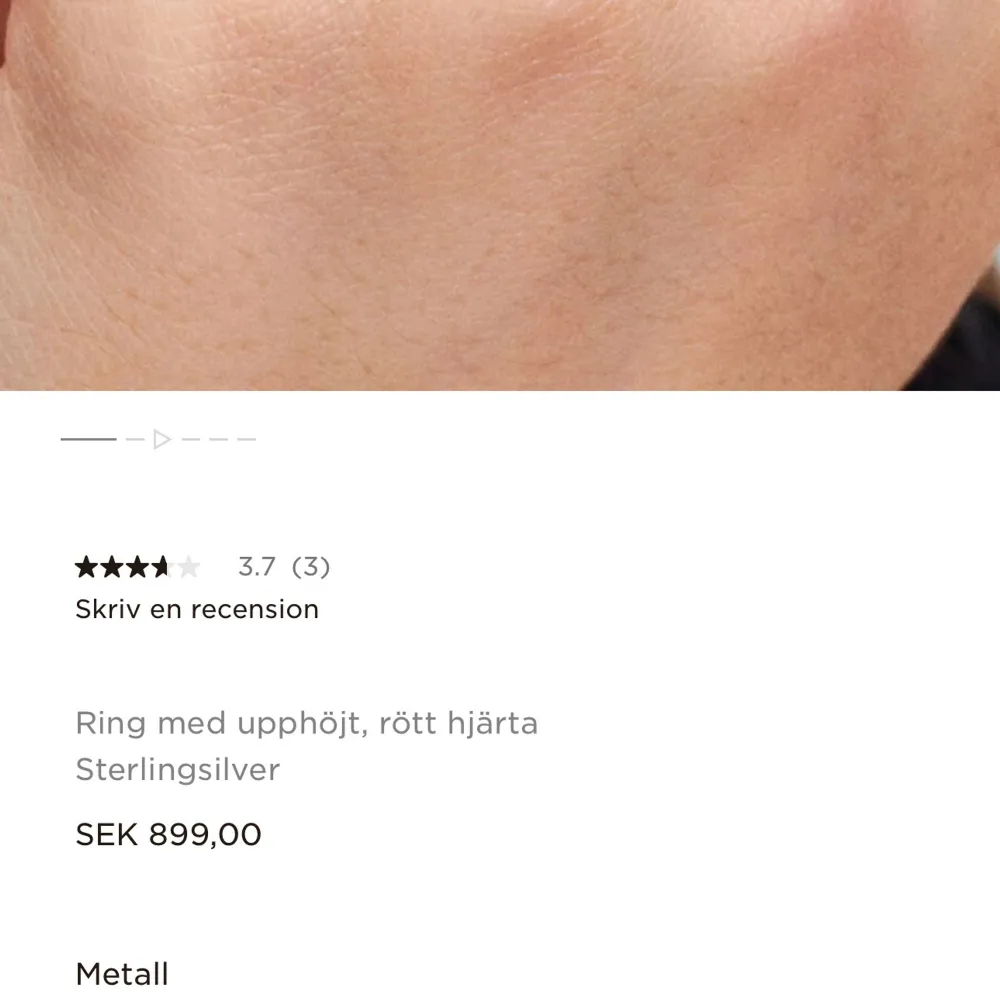This screenshot has height=1000, width=1000.
Task: Click the Sterlingsilver subtitle text
Action: click(178, 770)
